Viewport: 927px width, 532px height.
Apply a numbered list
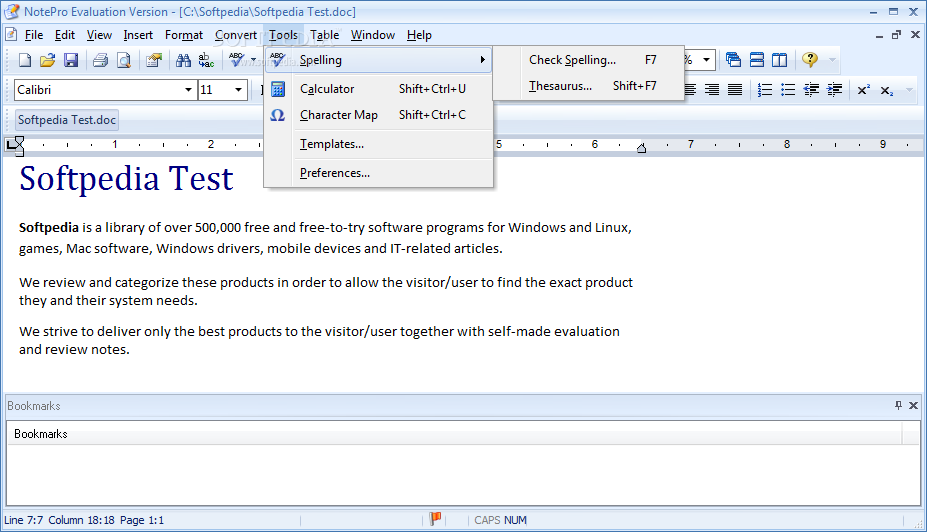(x=764, y=90)
